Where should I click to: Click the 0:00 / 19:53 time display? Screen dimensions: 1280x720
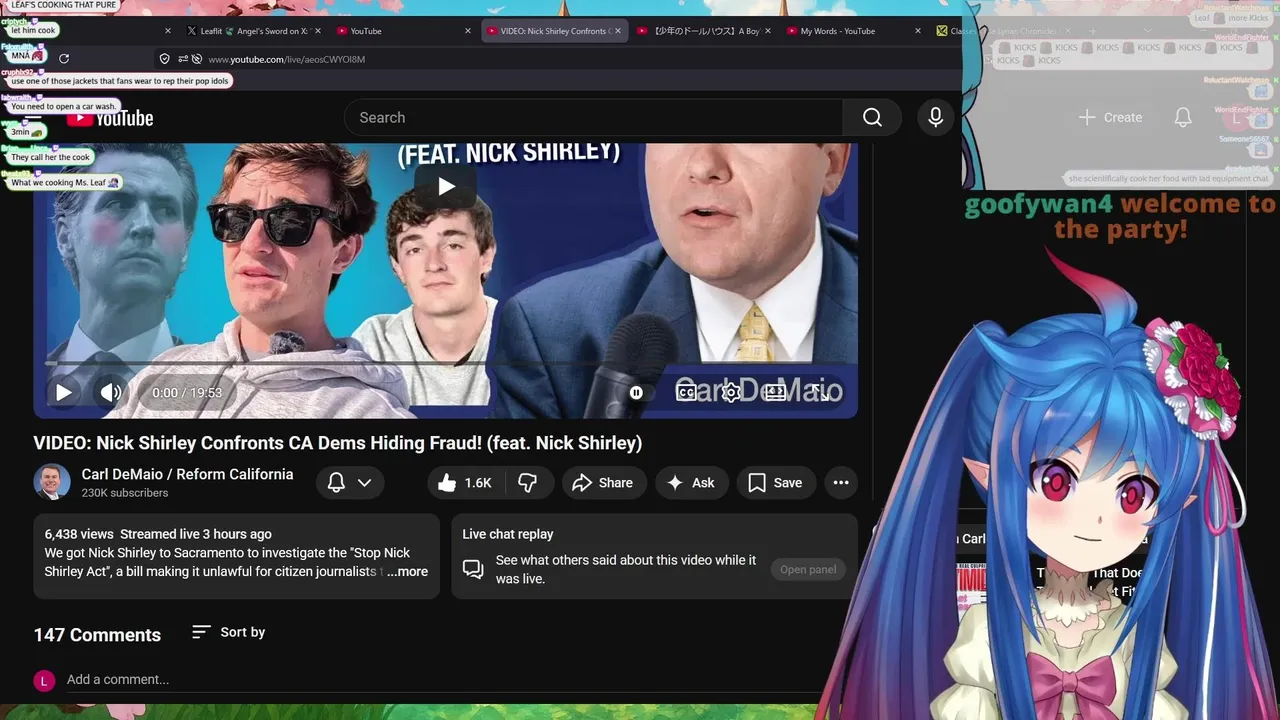point(187,393)
